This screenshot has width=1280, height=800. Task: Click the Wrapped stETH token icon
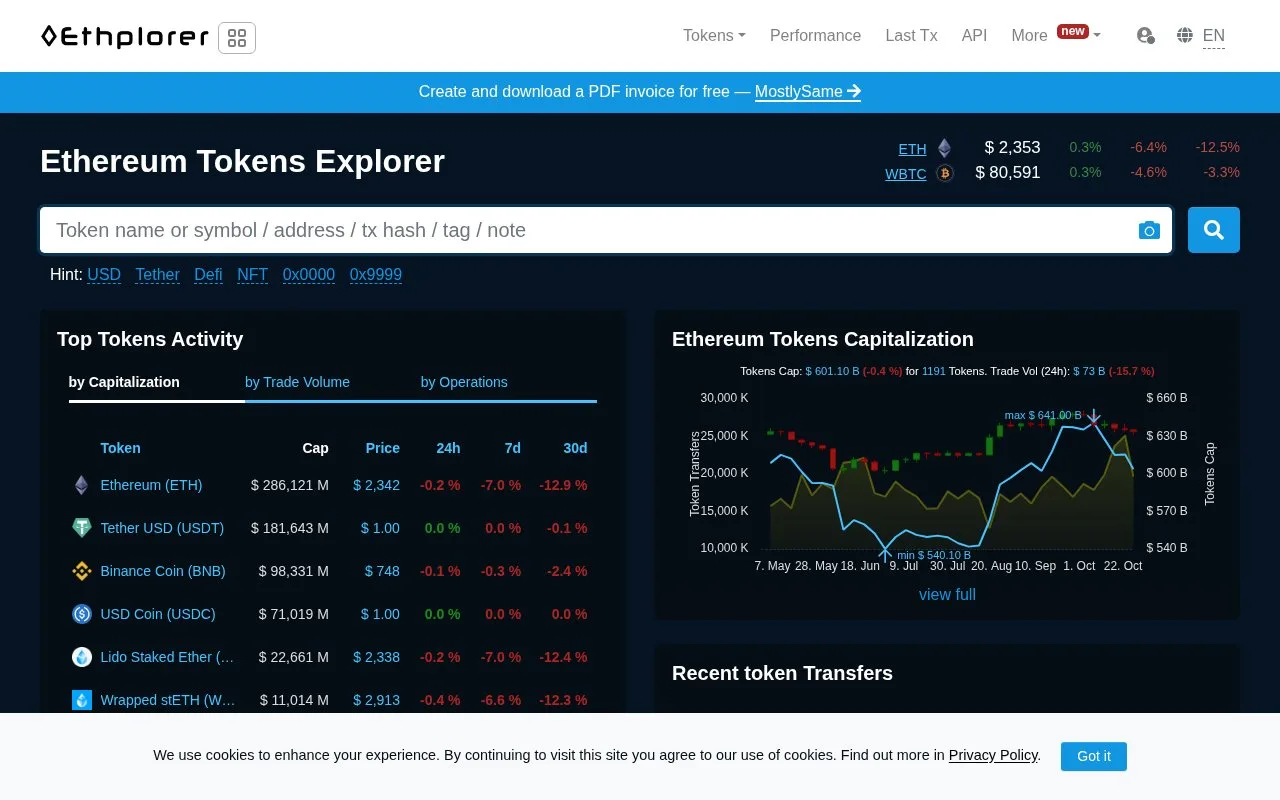(82, 700)
